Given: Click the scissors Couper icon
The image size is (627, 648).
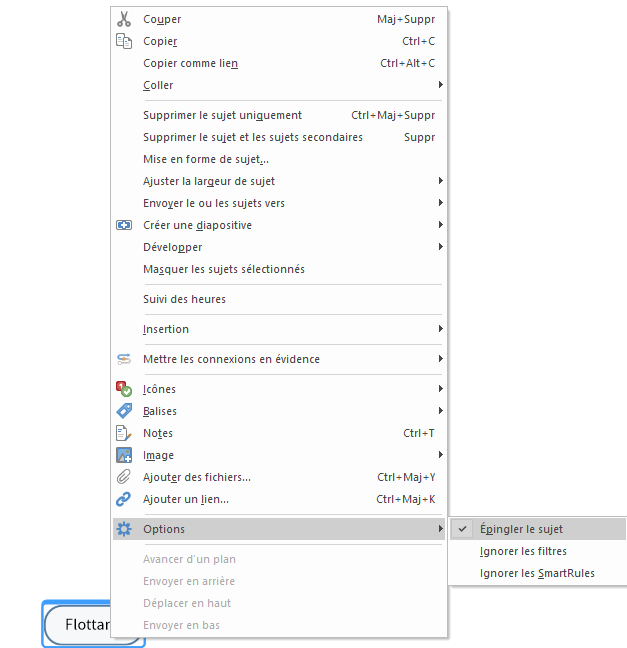Looking at the screenshot, I should click(x=124, y=19).
